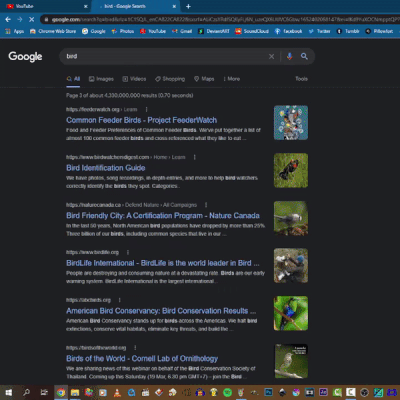Open options menu for abcbirds.org result
The width and height of the screenshot is (400, 400).
pos(119,300)
